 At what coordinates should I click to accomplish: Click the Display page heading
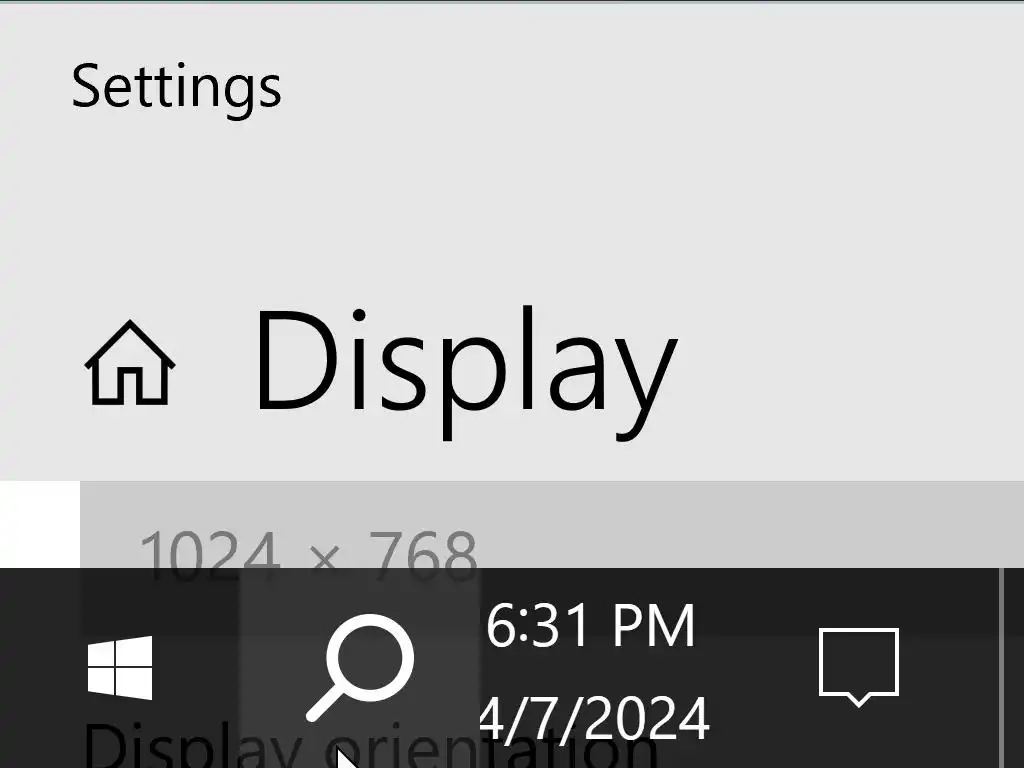coord(466,372)
